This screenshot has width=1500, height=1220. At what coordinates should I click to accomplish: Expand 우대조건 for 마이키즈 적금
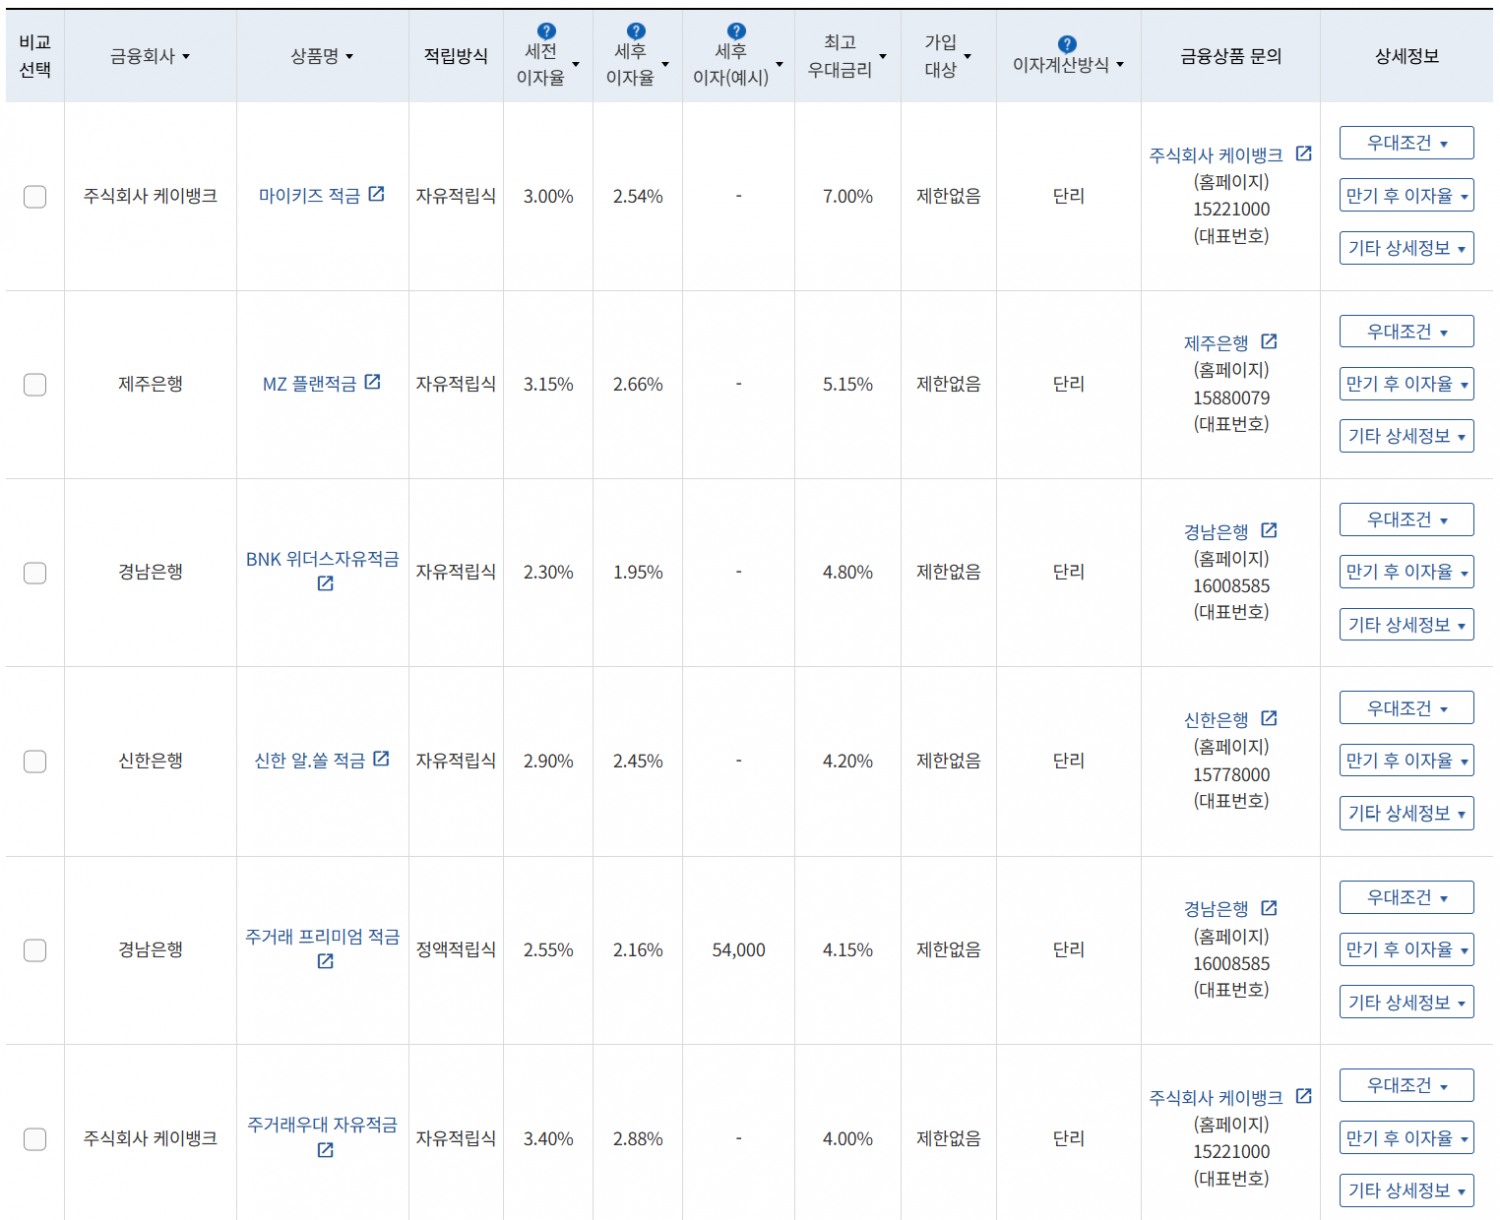click(x=1407, y=143)
